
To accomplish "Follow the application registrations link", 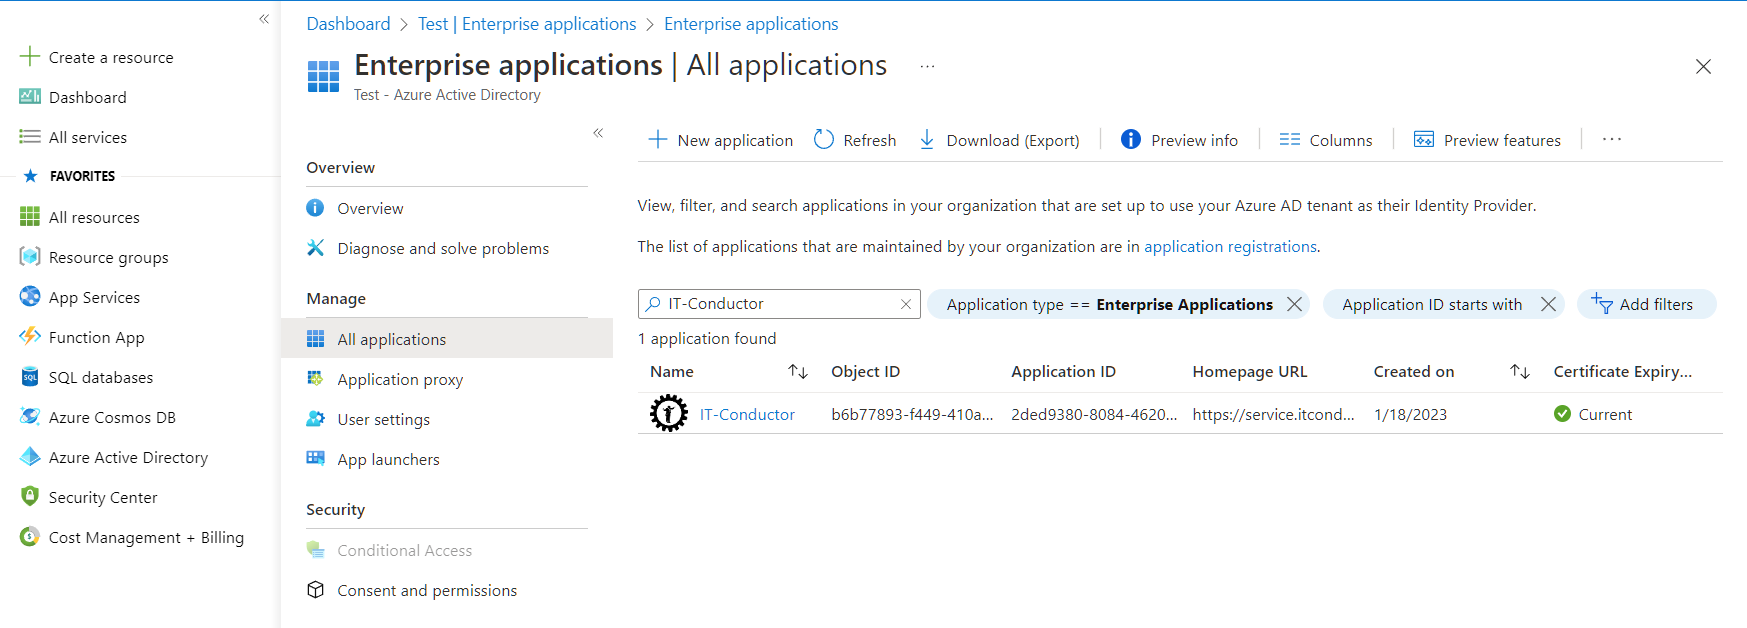I will pyautogui.click(x=1230, y=246).
